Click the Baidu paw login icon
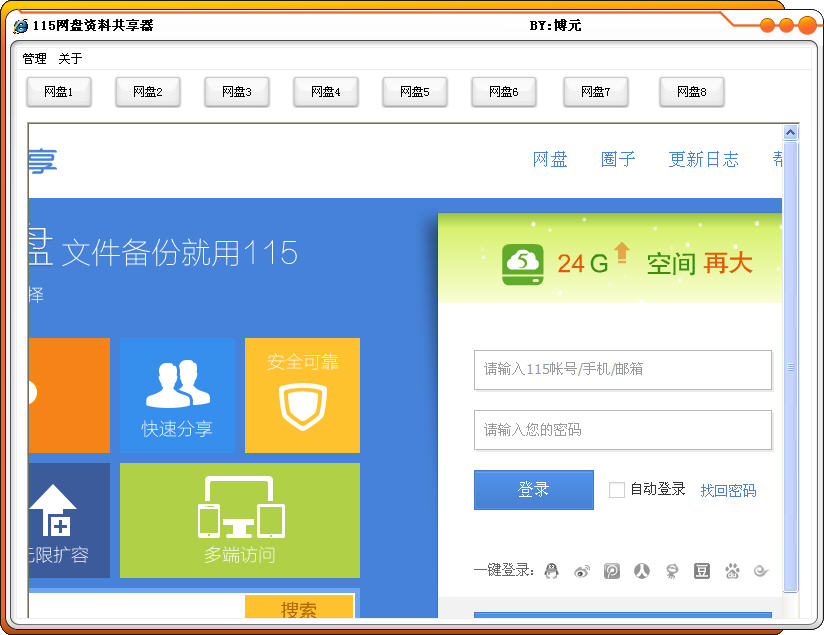The image size is (824, 635). (x=732, y=571)
